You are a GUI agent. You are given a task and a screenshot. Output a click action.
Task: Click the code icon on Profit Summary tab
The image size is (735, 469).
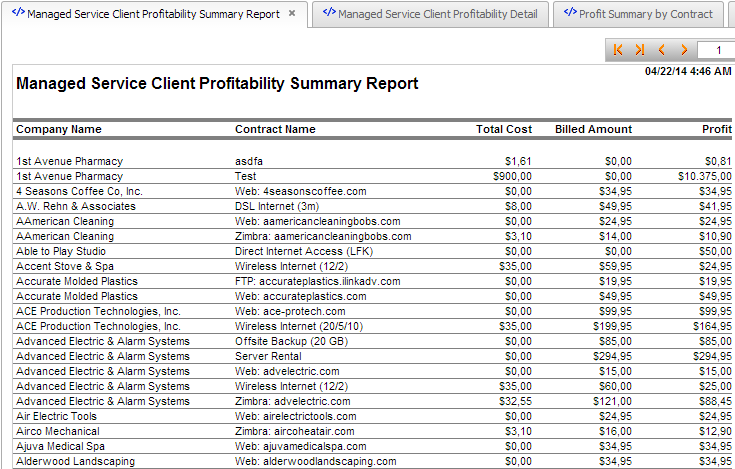[x=570, y=12]
